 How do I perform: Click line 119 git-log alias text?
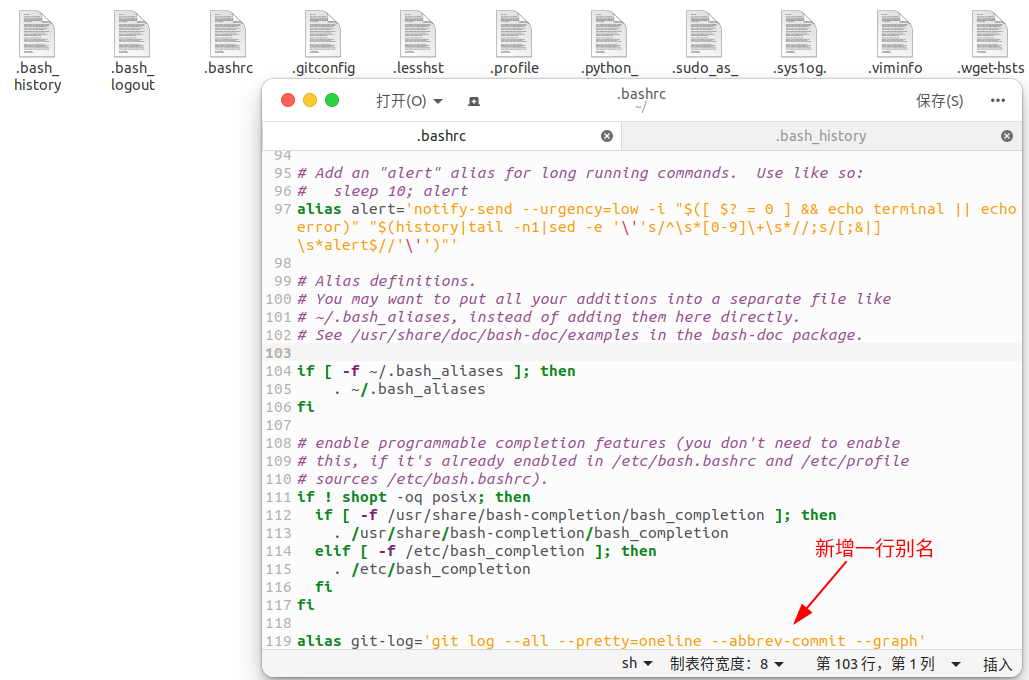(x=611, y=641)
